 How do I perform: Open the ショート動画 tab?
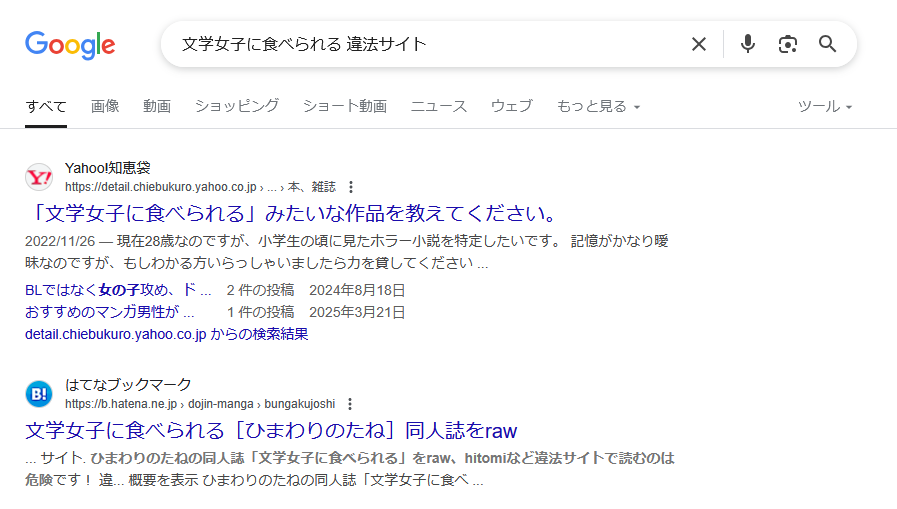[345, 106]
